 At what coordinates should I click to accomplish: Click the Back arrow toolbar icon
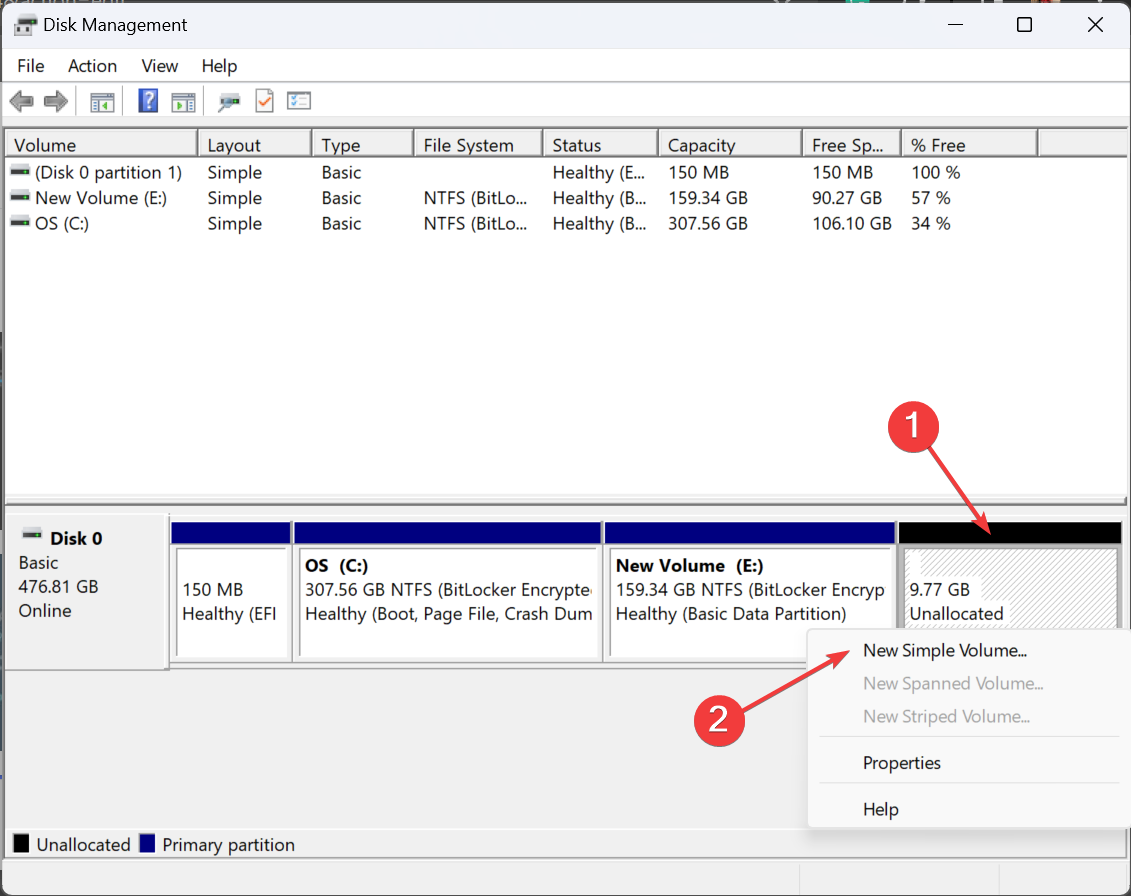22,101
